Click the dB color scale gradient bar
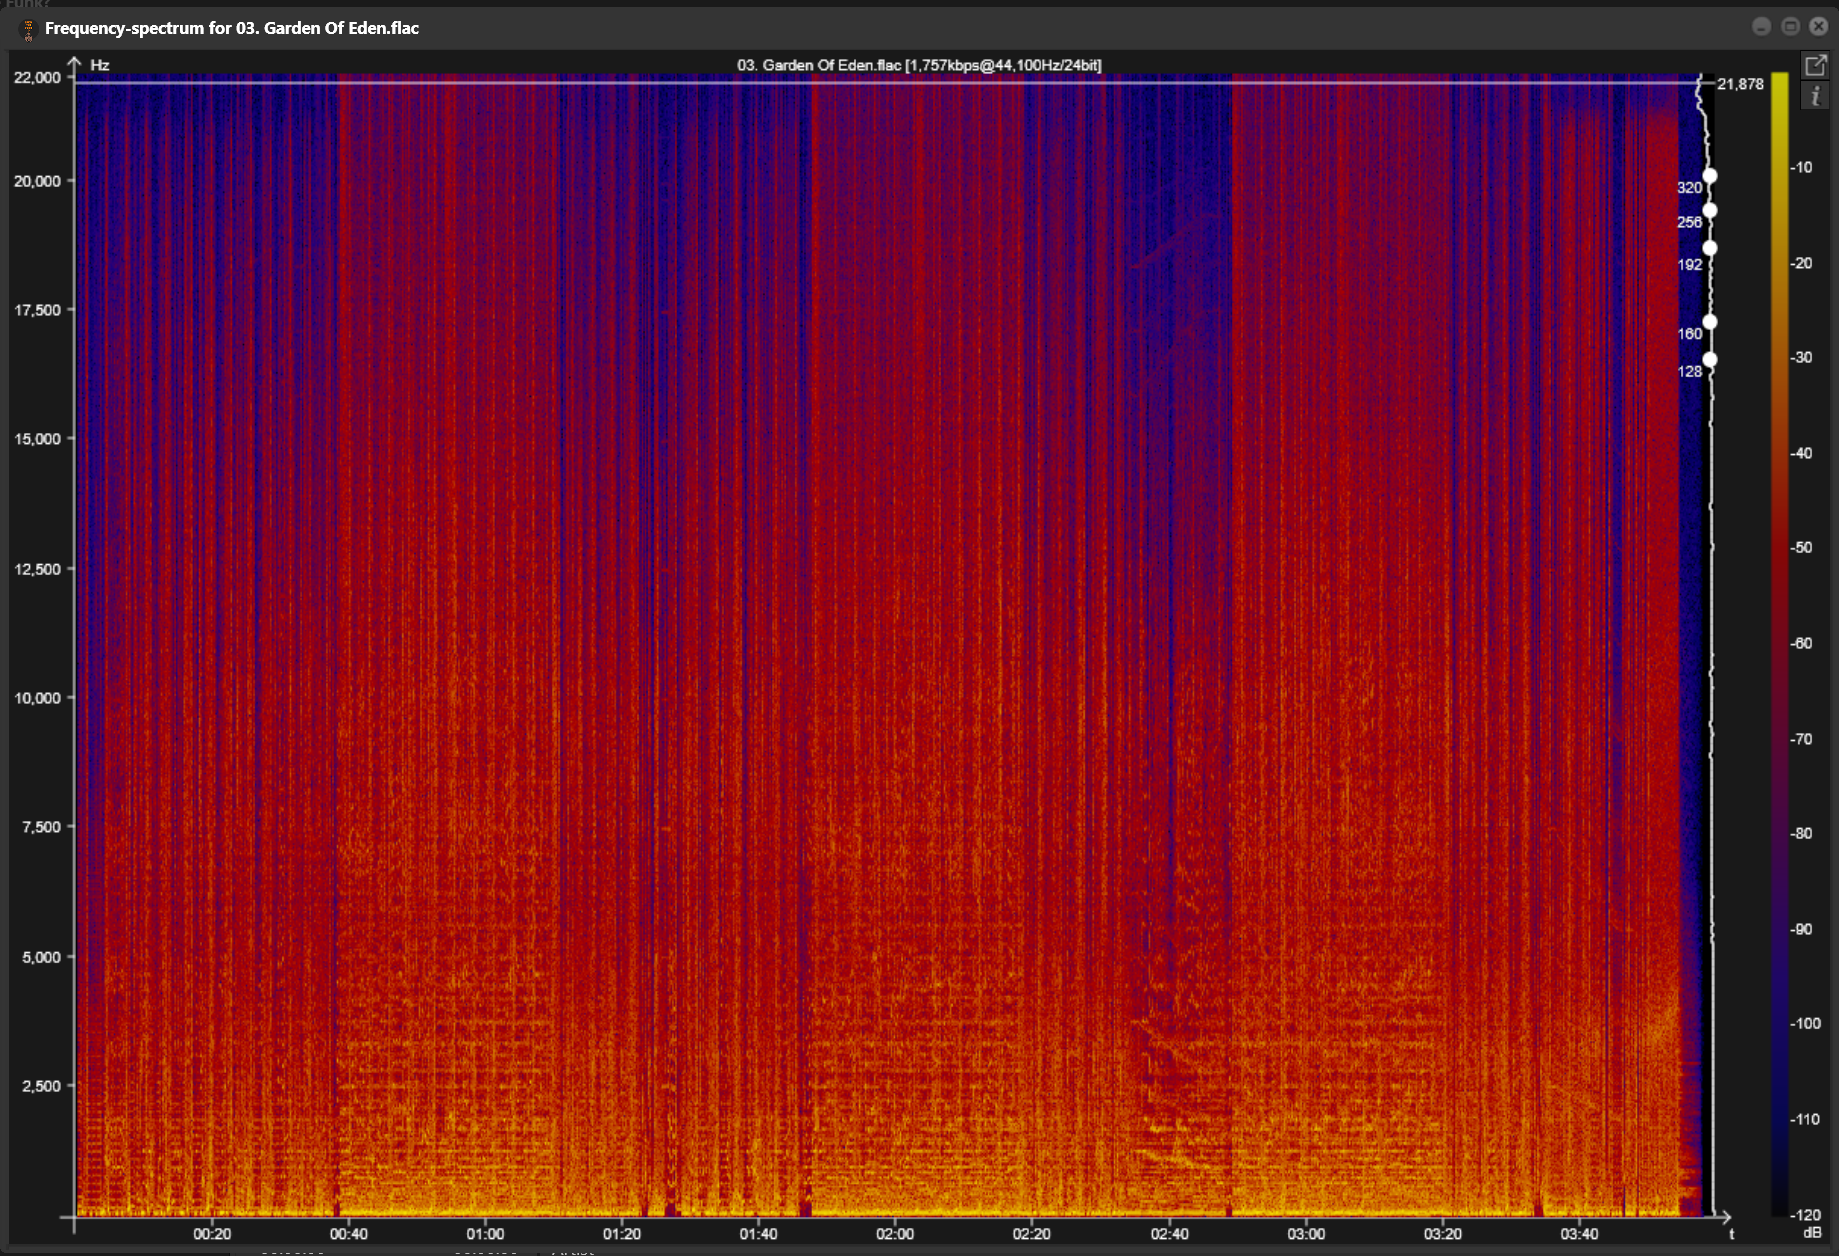This screenshot has height=1256, width=1839. pyautogui.click(x=1779, y=640)
